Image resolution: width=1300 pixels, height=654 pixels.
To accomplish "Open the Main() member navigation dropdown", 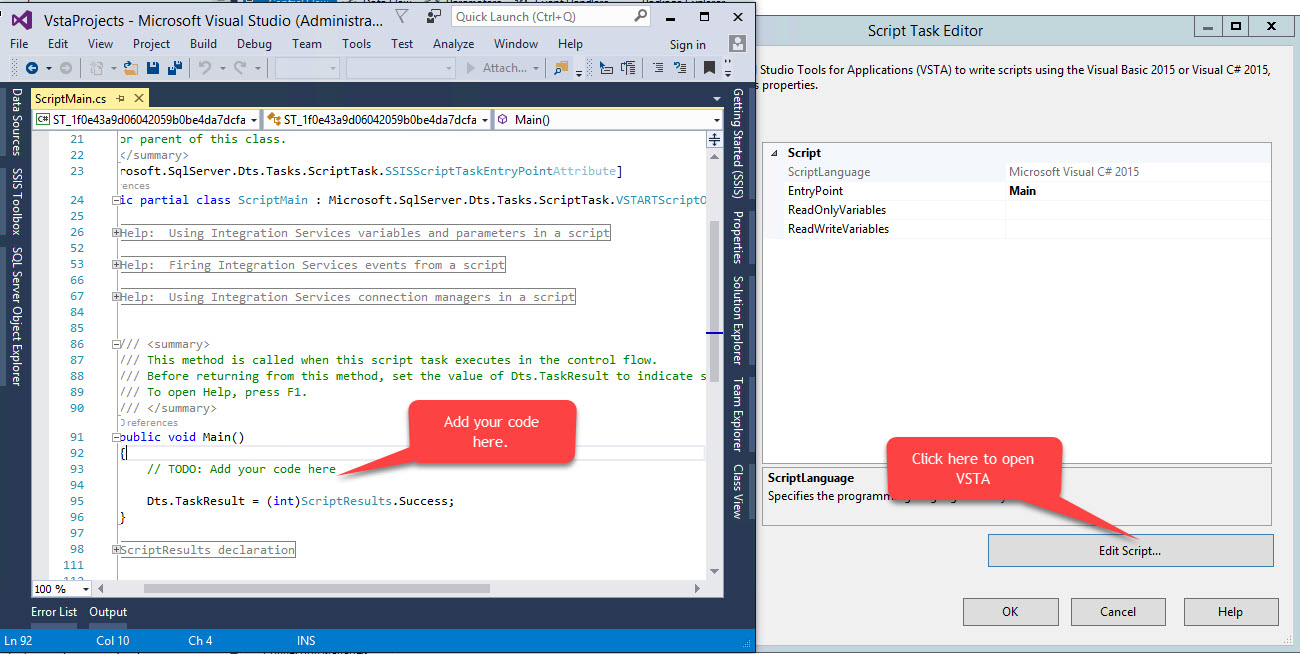I will [717, 120].
